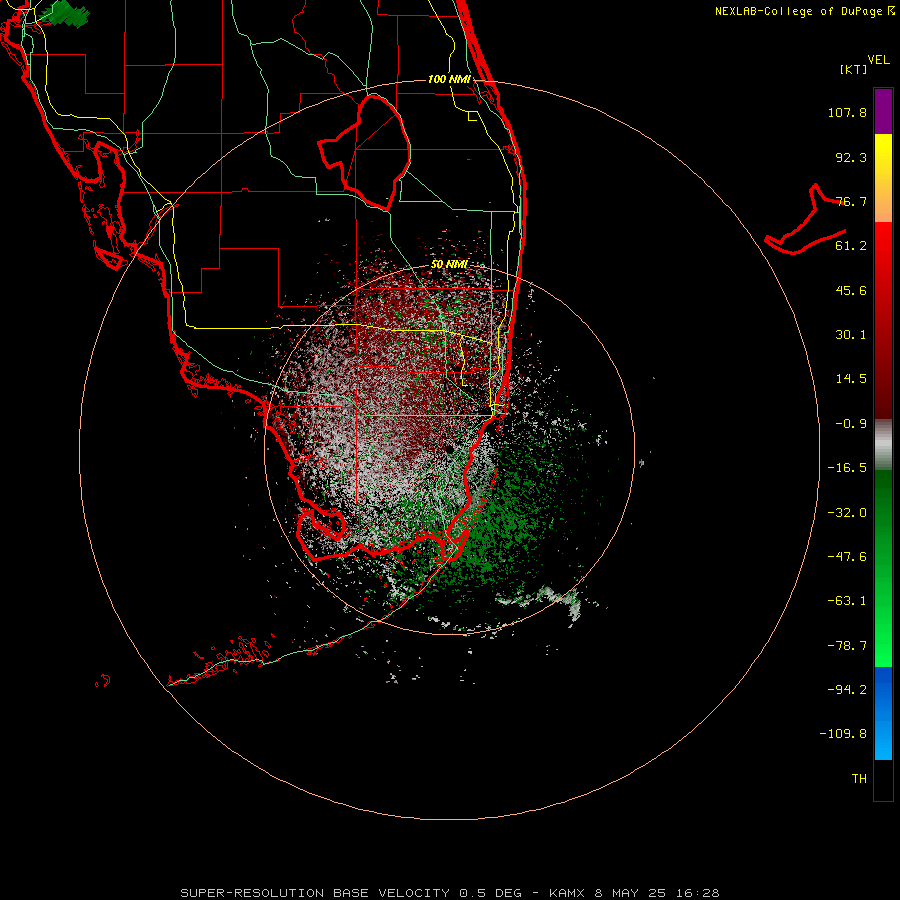Click the -47.6 velocity scale value
This screenshot has height=900, width=900.
(x=847, y=557)
